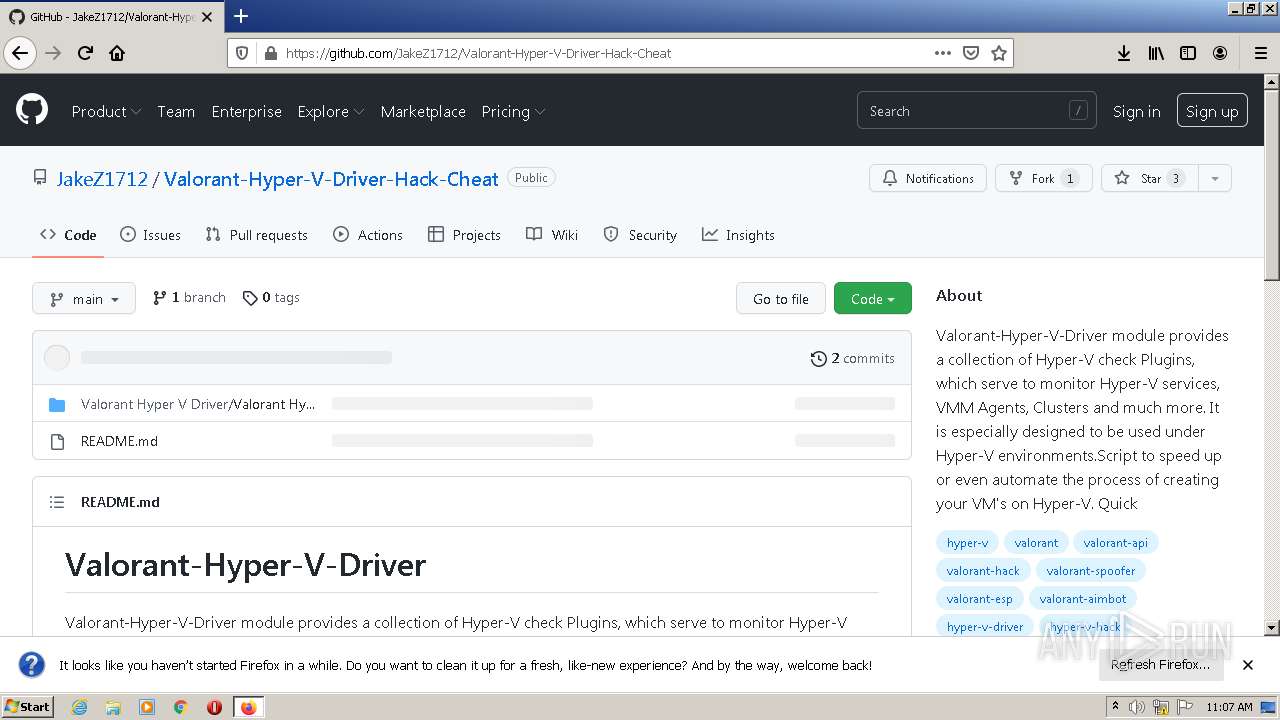Open the main branch selector dropdown

[84, 298]
